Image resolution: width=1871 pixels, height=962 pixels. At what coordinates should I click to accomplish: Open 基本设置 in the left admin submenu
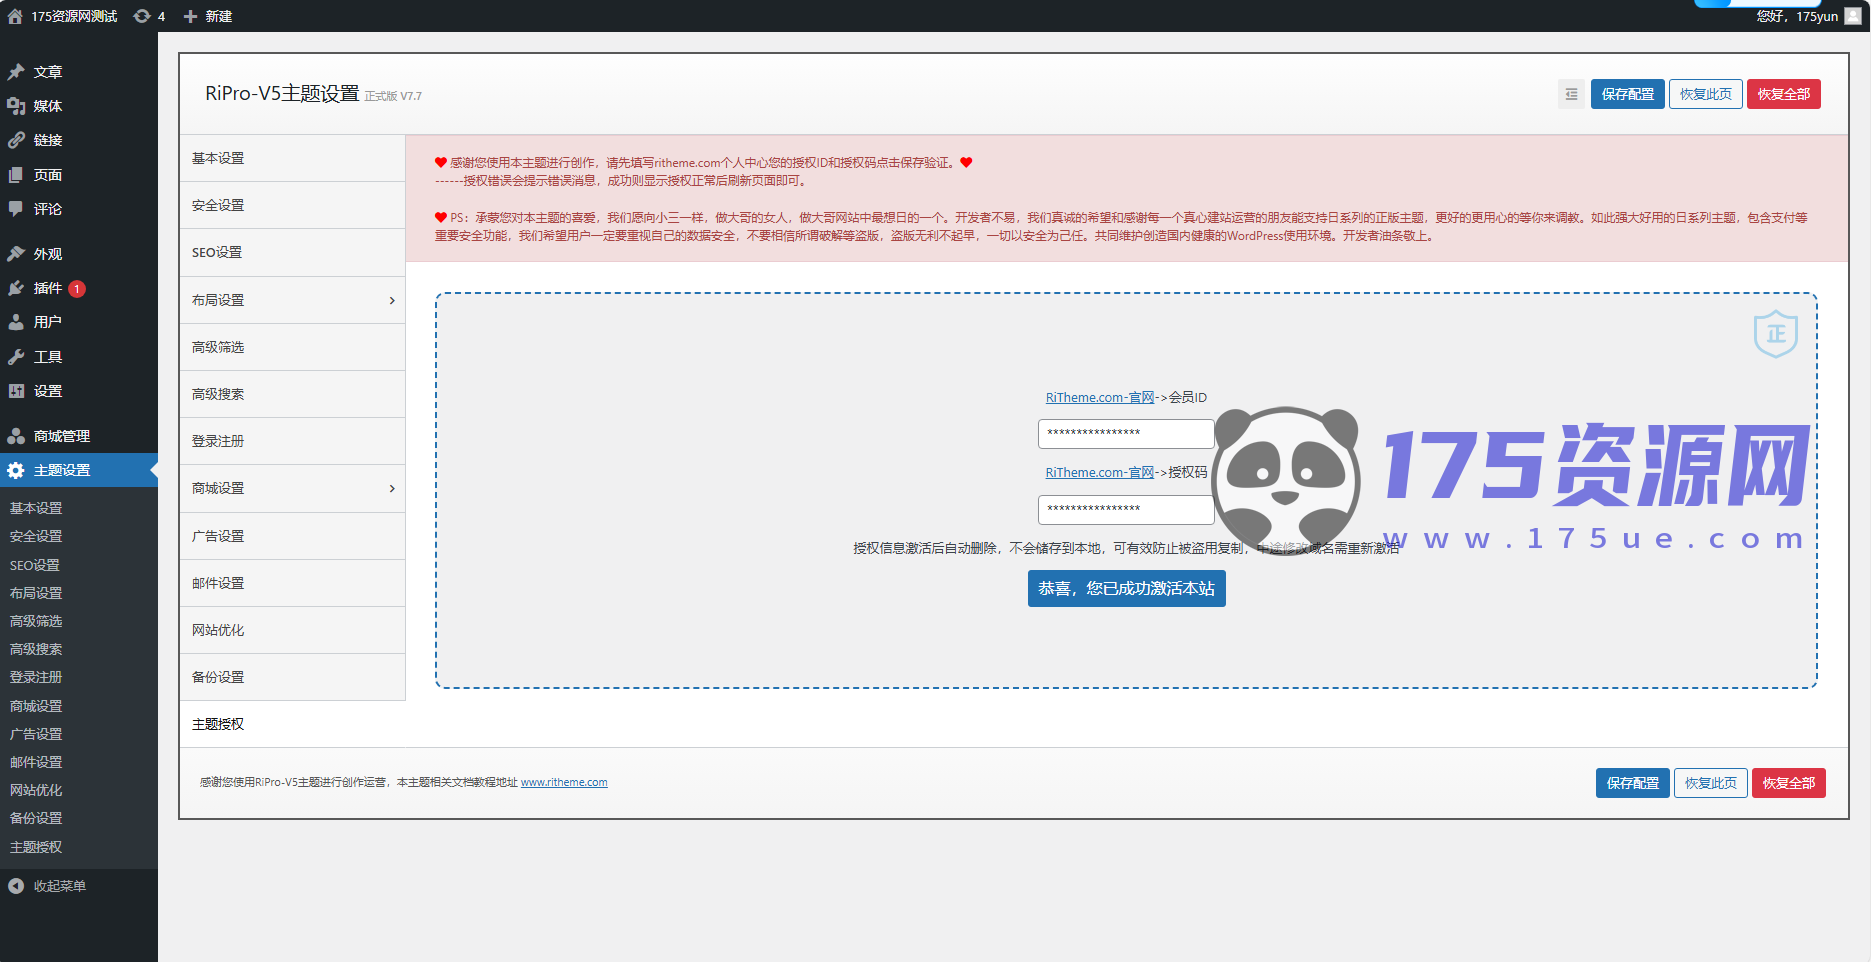[x=36, y=508]
